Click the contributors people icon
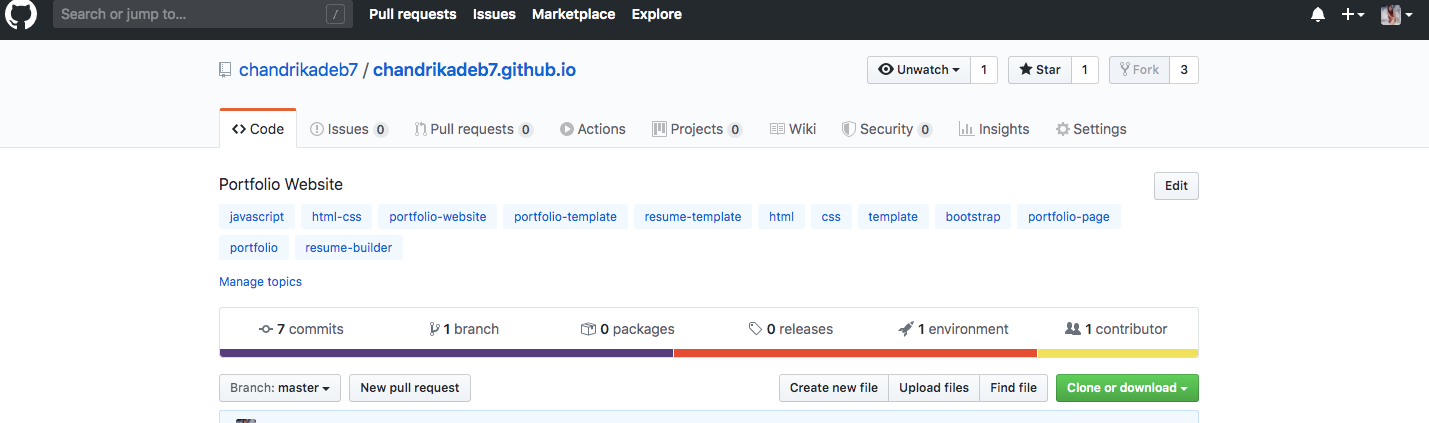 pos(1073,329)
